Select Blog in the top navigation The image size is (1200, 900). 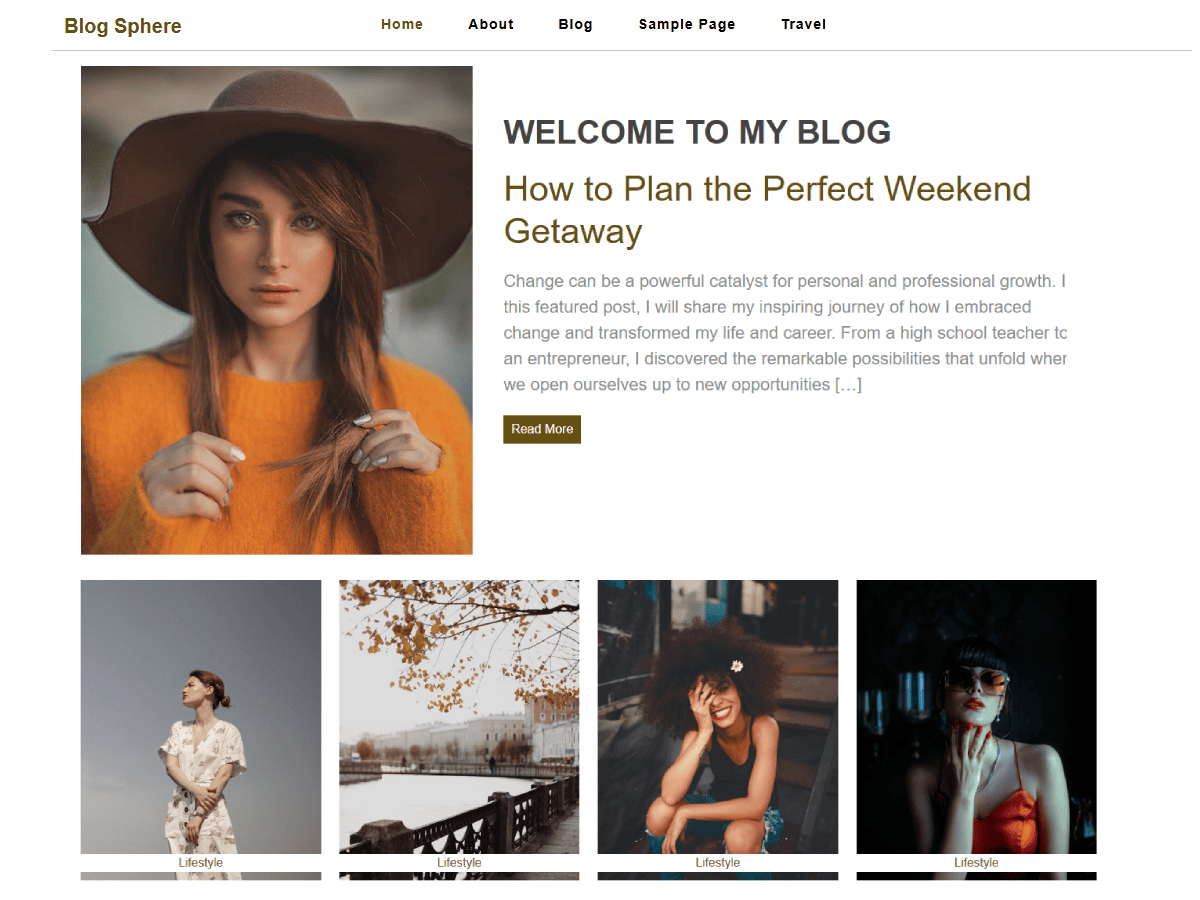[x=576, y=24]
